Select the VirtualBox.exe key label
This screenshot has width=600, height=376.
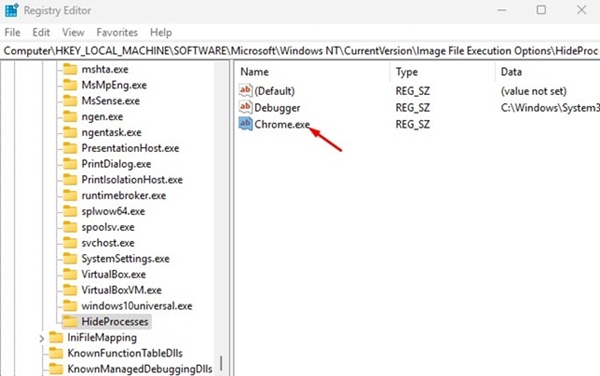[x=114, y=274]
